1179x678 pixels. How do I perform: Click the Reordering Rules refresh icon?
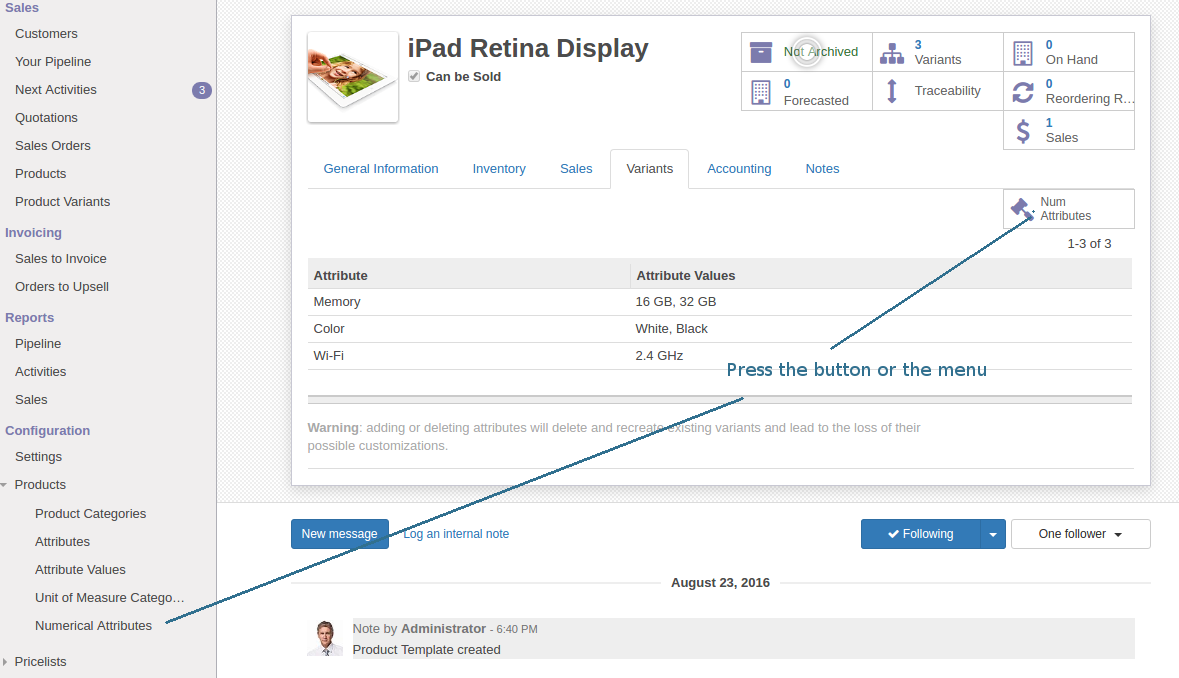(x=1023, y=92)
